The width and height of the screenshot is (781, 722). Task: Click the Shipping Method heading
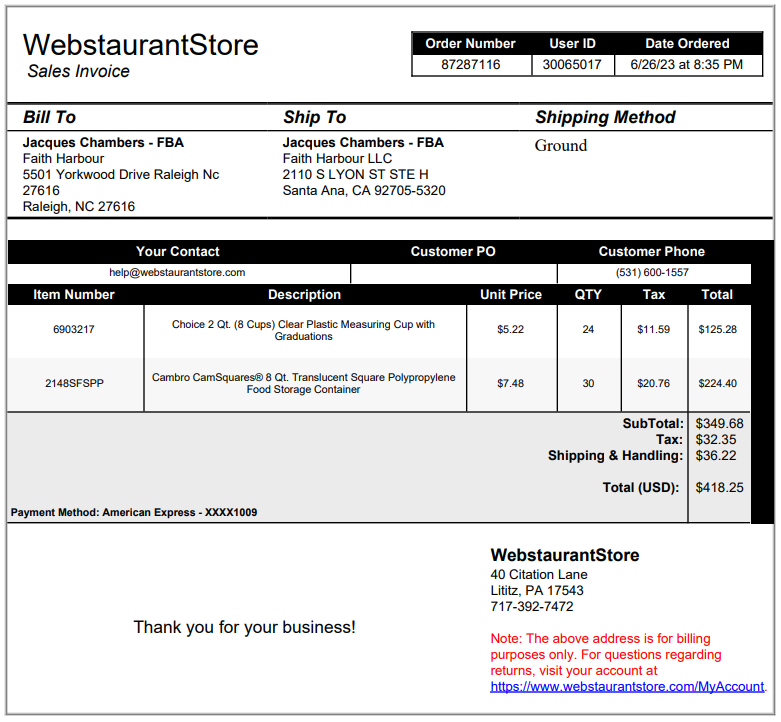coord(605,117)
